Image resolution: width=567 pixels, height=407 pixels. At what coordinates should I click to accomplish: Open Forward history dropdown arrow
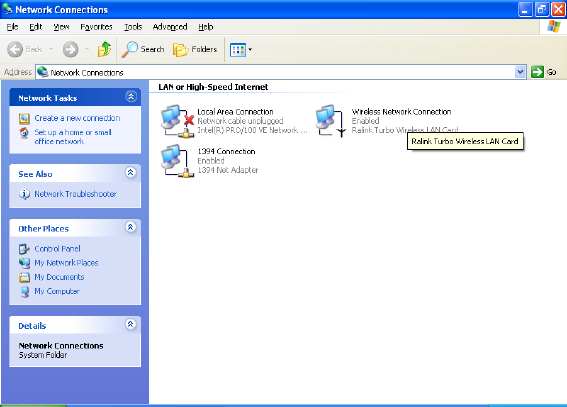pyautogui.click(x=87, y=49)
